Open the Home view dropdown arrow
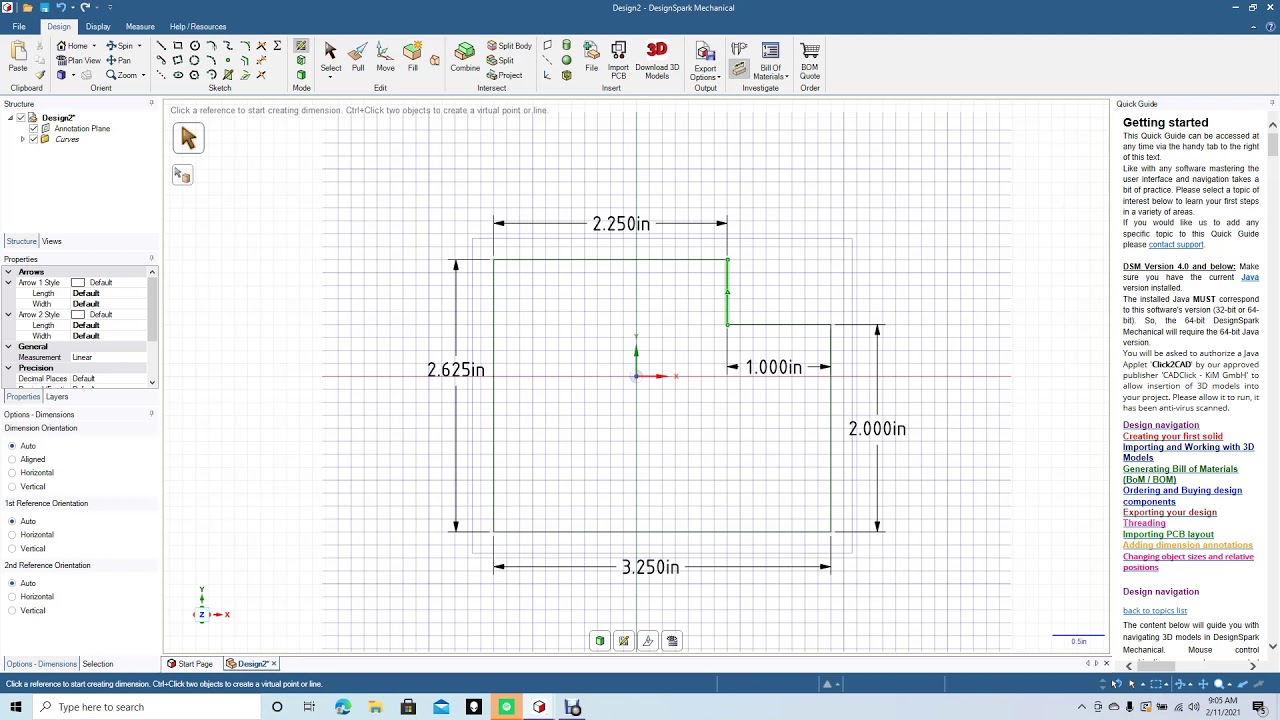1280x720 pixels. (94, 46)
